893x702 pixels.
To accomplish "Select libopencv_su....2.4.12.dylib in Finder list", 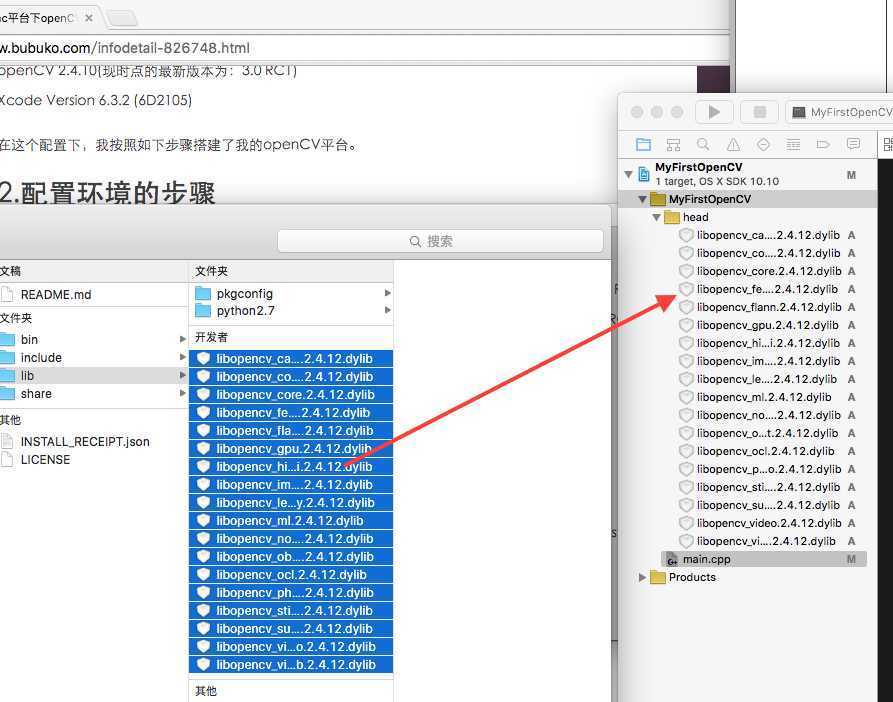I will coord(291,629).
